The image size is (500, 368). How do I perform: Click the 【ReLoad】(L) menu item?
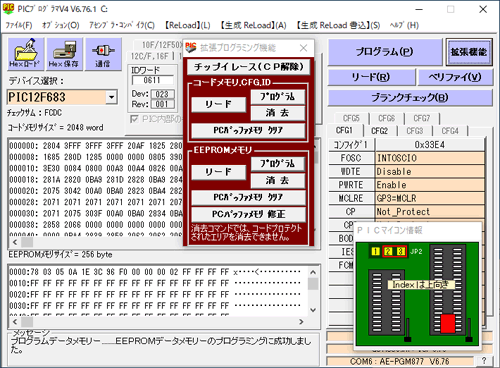(188, 25)
